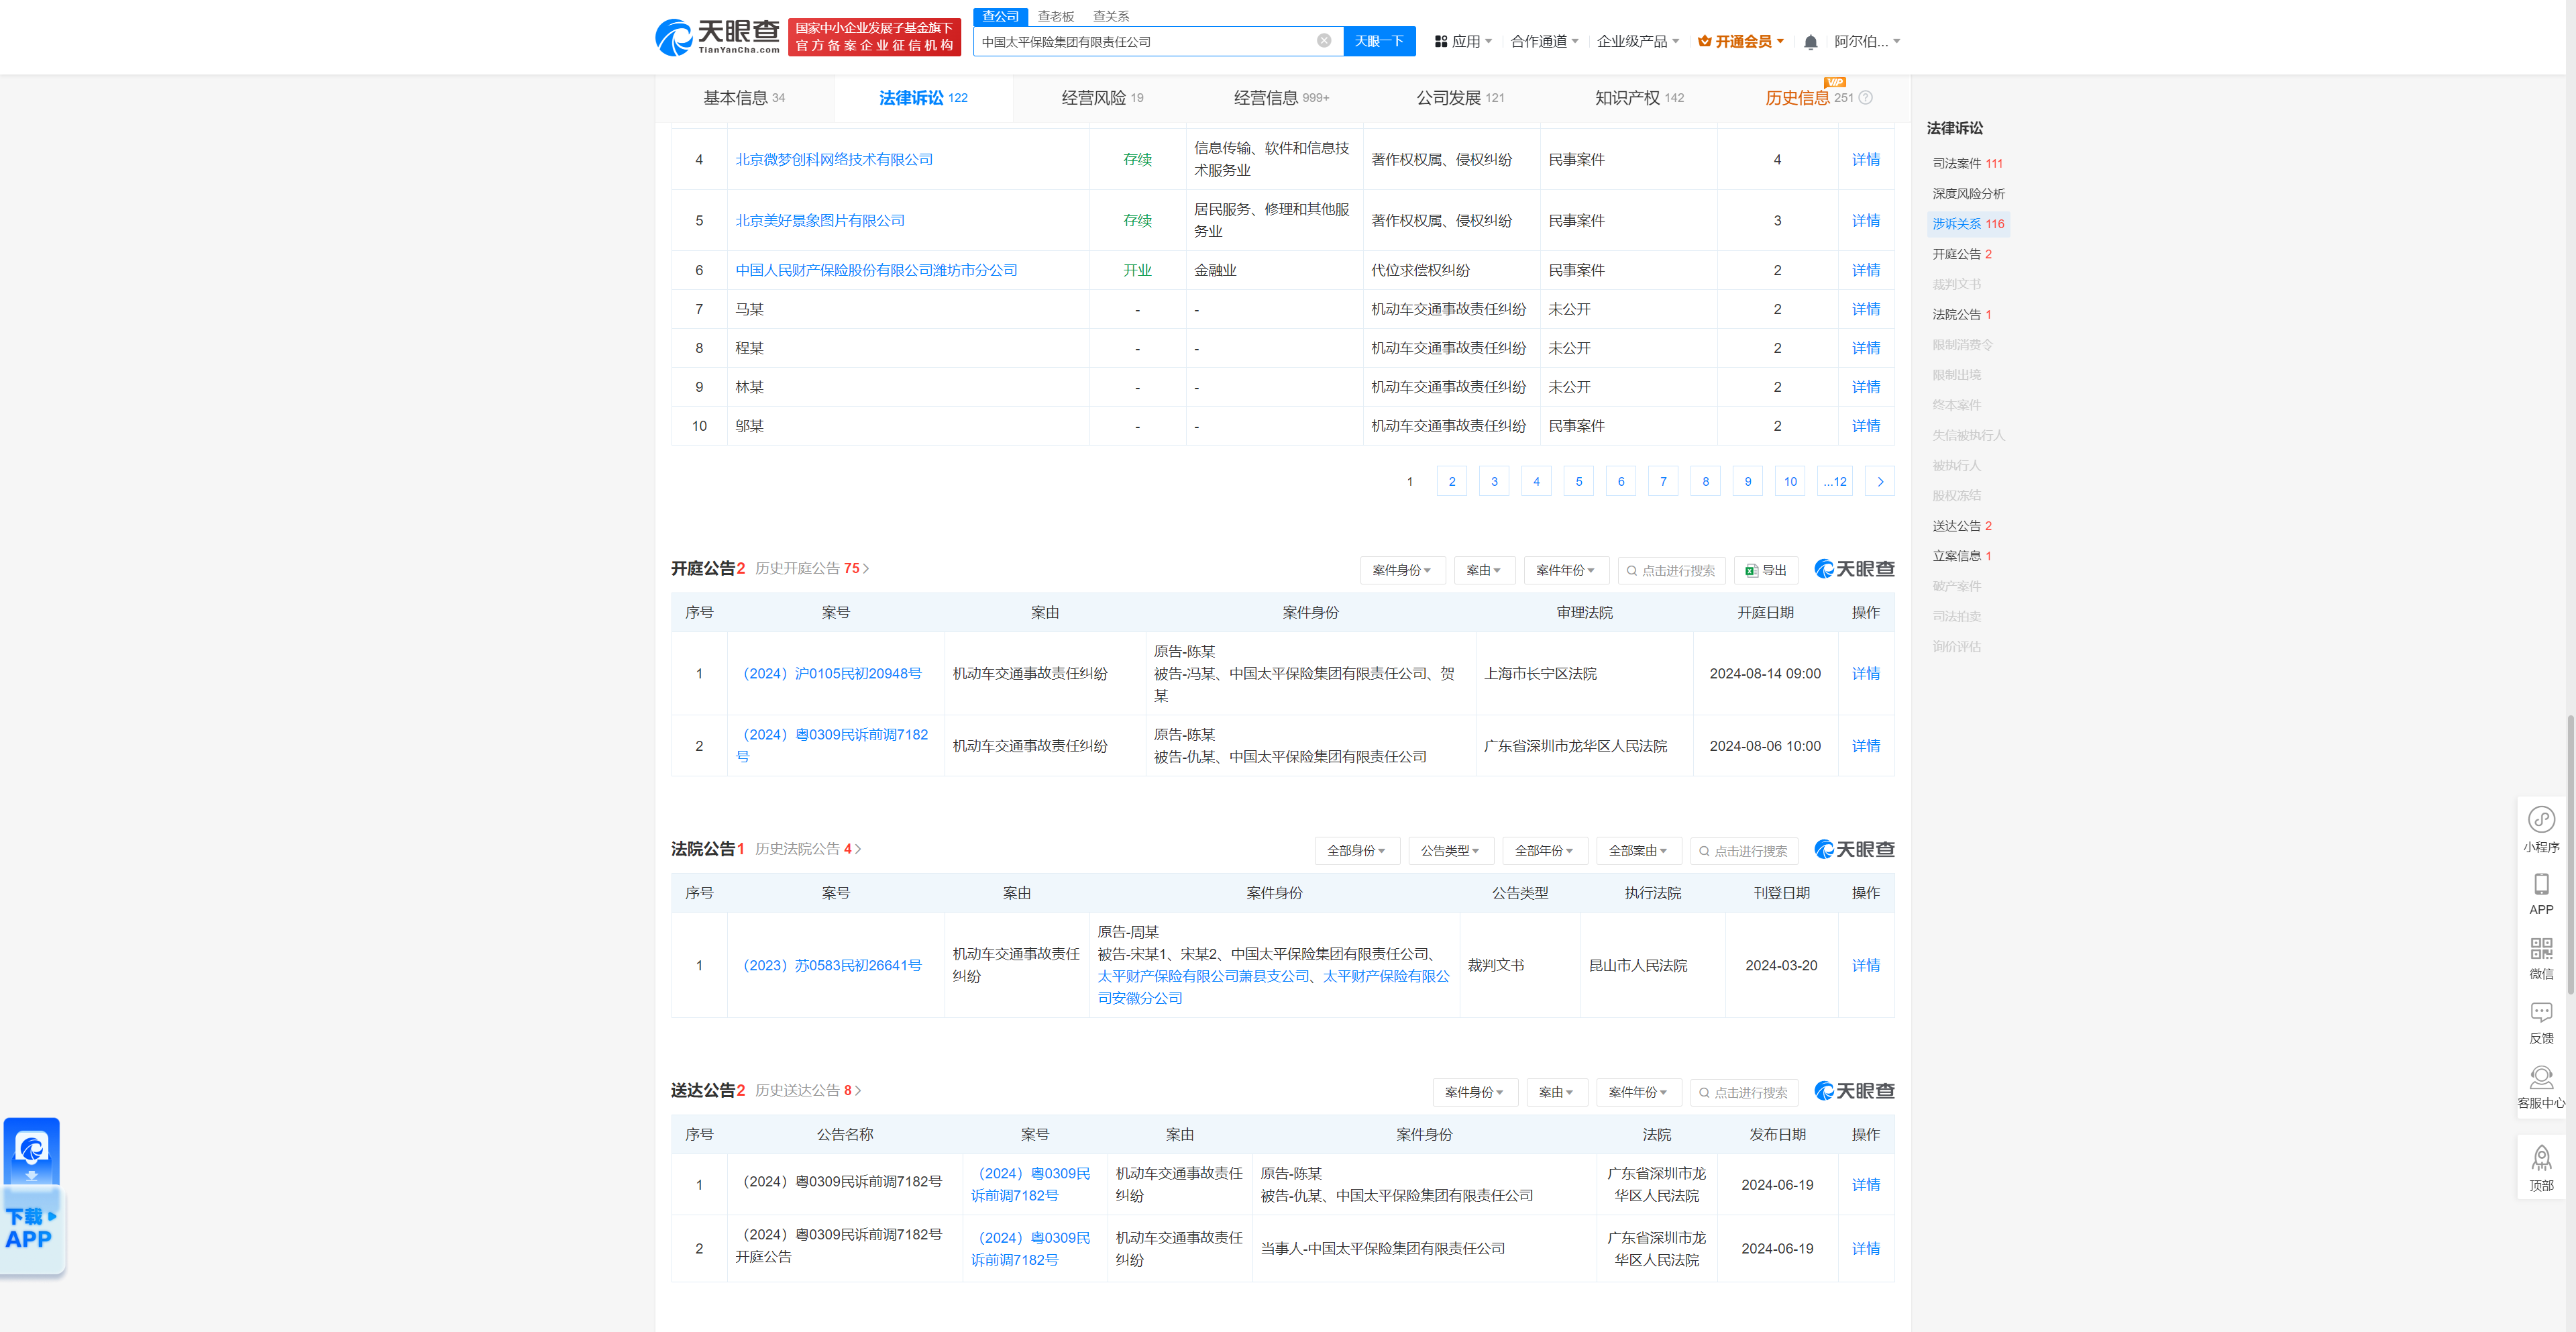Open 案件身份 filter in 开庭公告
The width and height of the screenshot is (2576, 1332).
click(x=1402, y=570)
